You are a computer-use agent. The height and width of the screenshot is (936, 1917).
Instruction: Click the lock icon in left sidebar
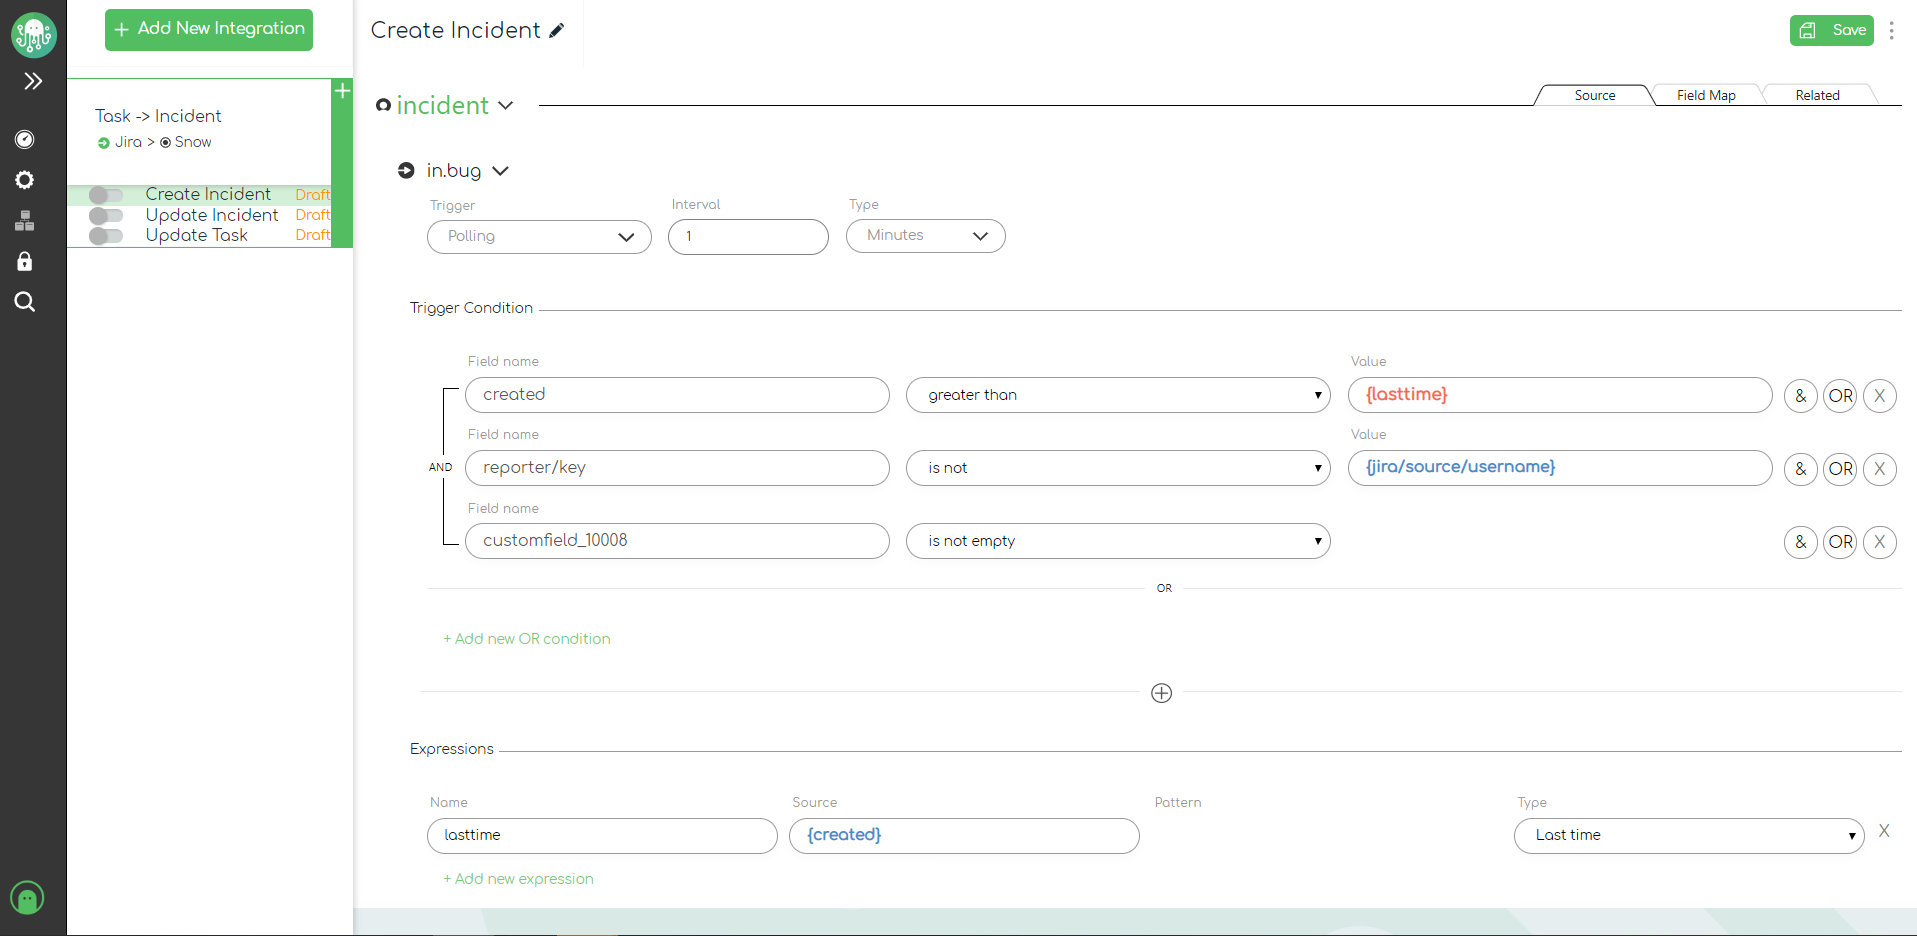pos(25,261)
